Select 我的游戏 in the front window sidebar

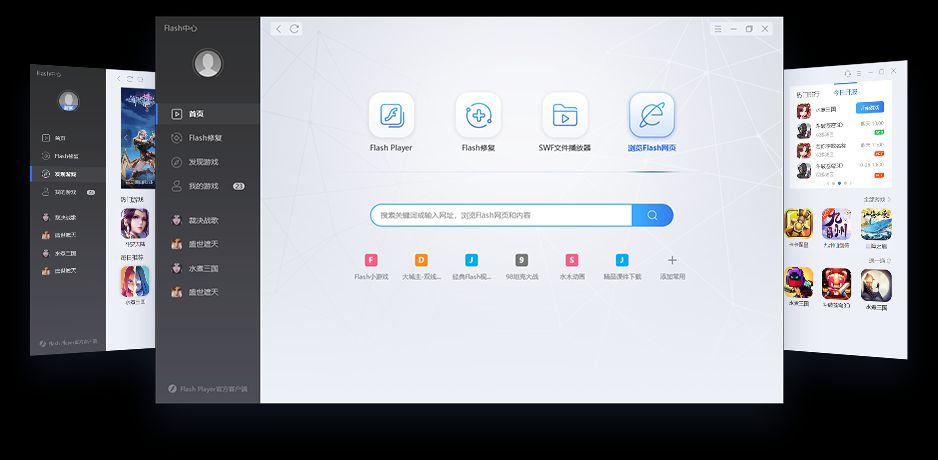point(208,186)
